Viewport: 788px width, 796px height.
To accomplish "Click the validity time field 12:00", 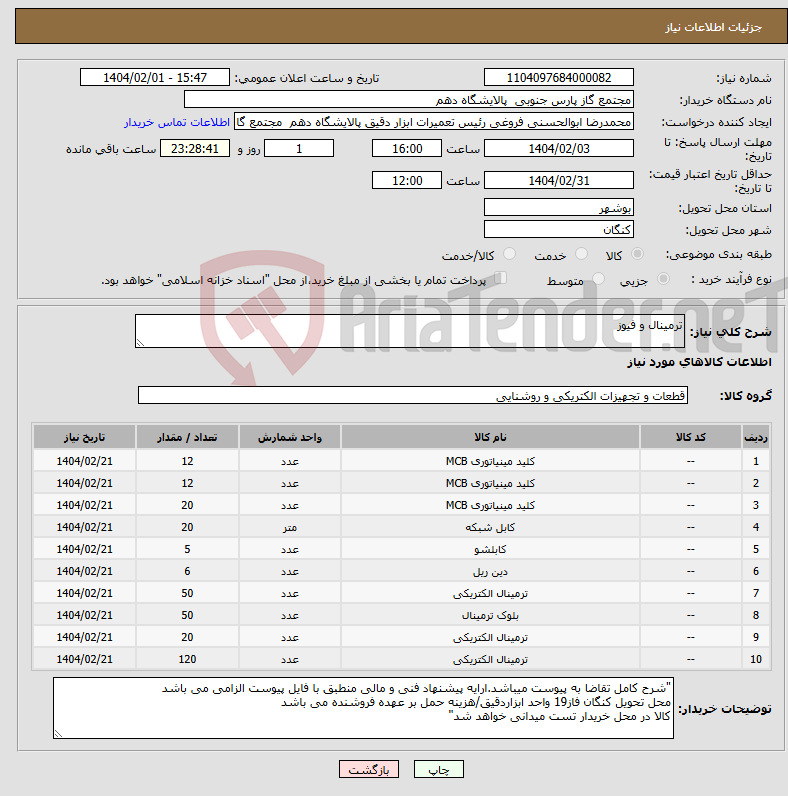I will click(407, 180).
